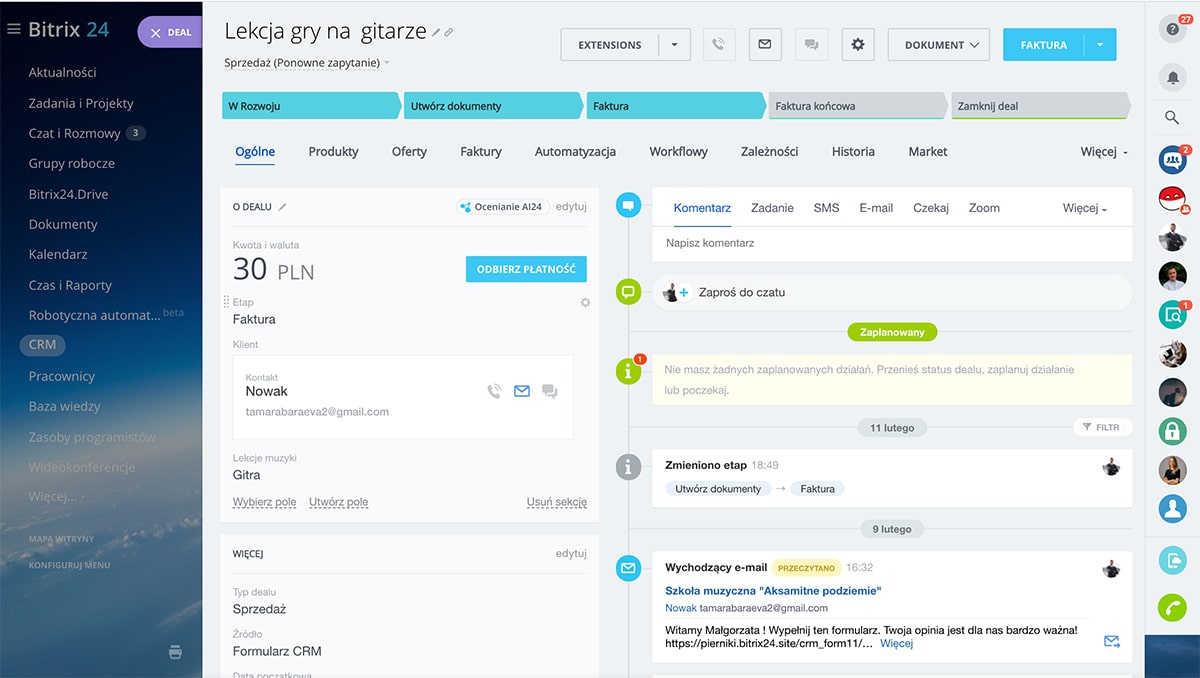Open the notifications bell icon
Image resolution: width=1200 pixels, height=678 pixels.
pyautogui.click(x=1172, y=77)
